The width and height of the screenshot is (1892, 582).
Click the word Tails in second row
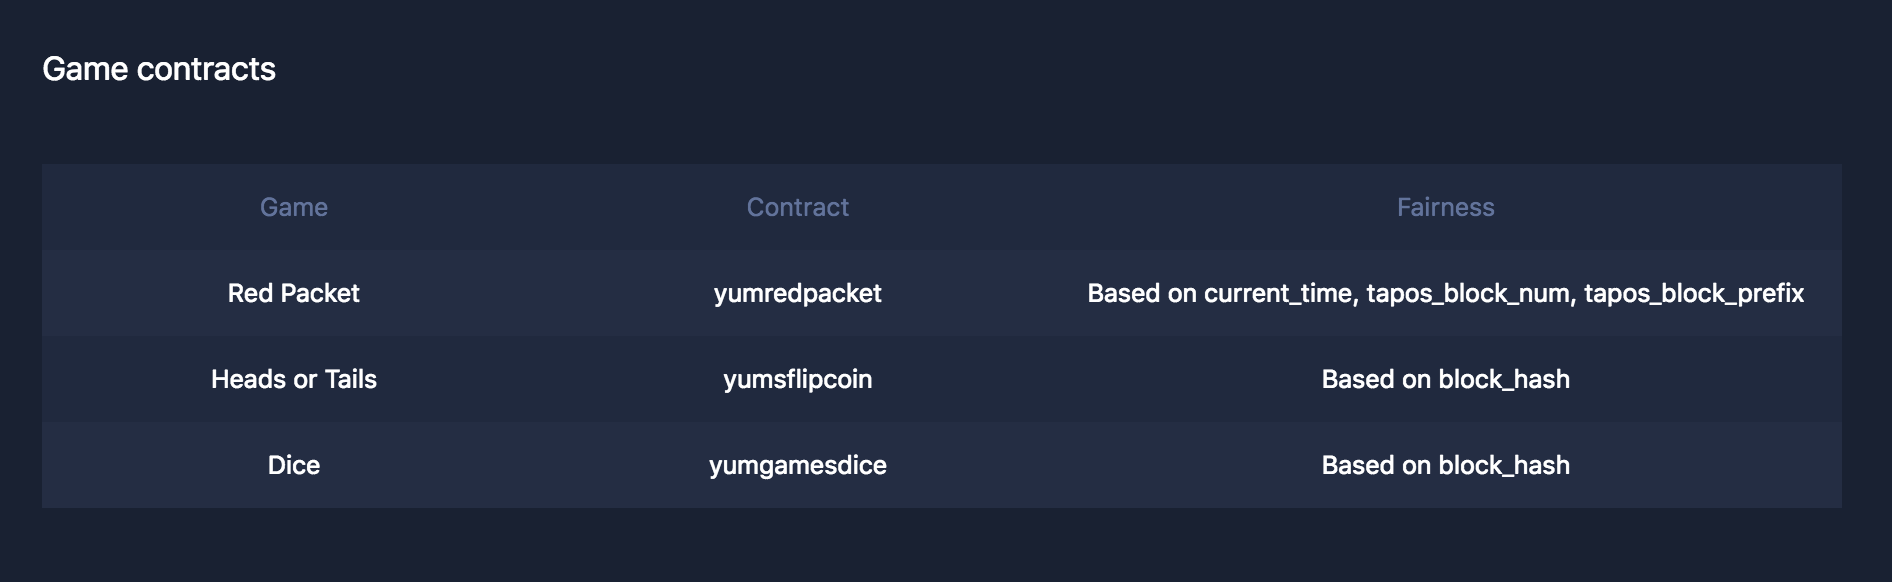click(x=350, y=379)
